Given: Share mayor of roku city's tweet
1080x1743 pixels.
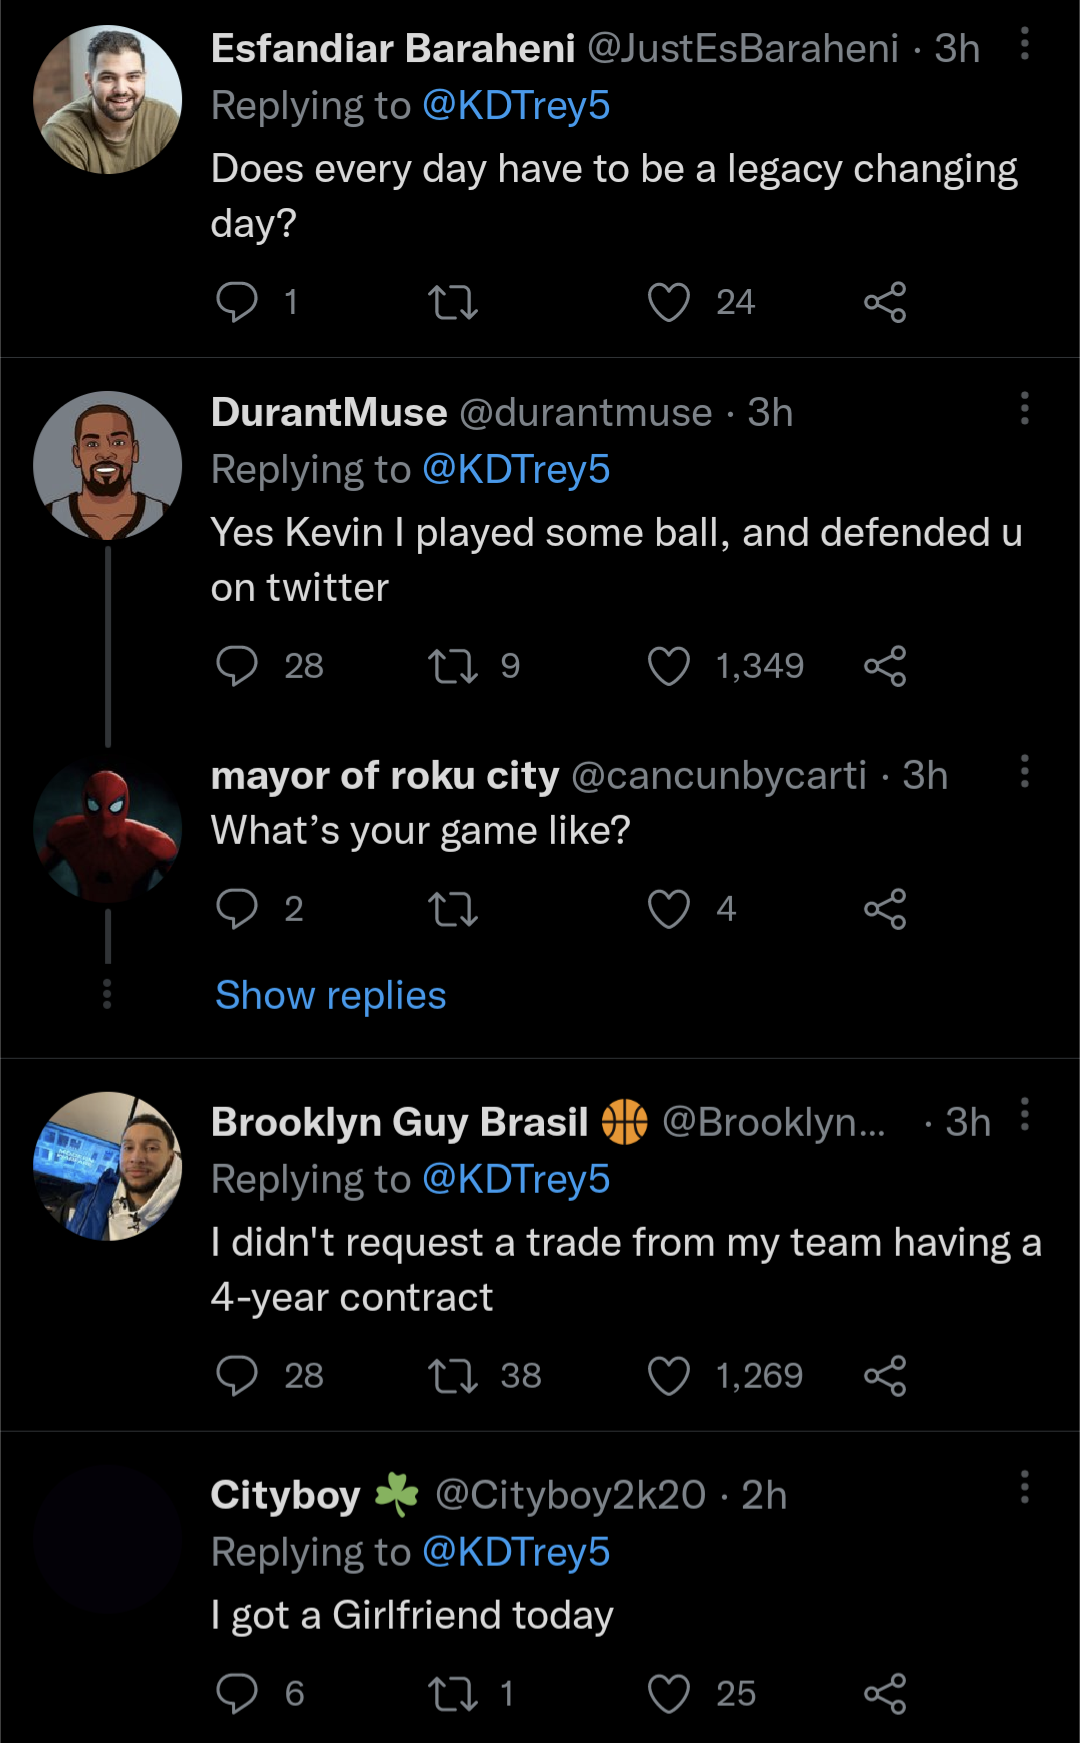Looking at the screenshot, I should tap(885, 909).
